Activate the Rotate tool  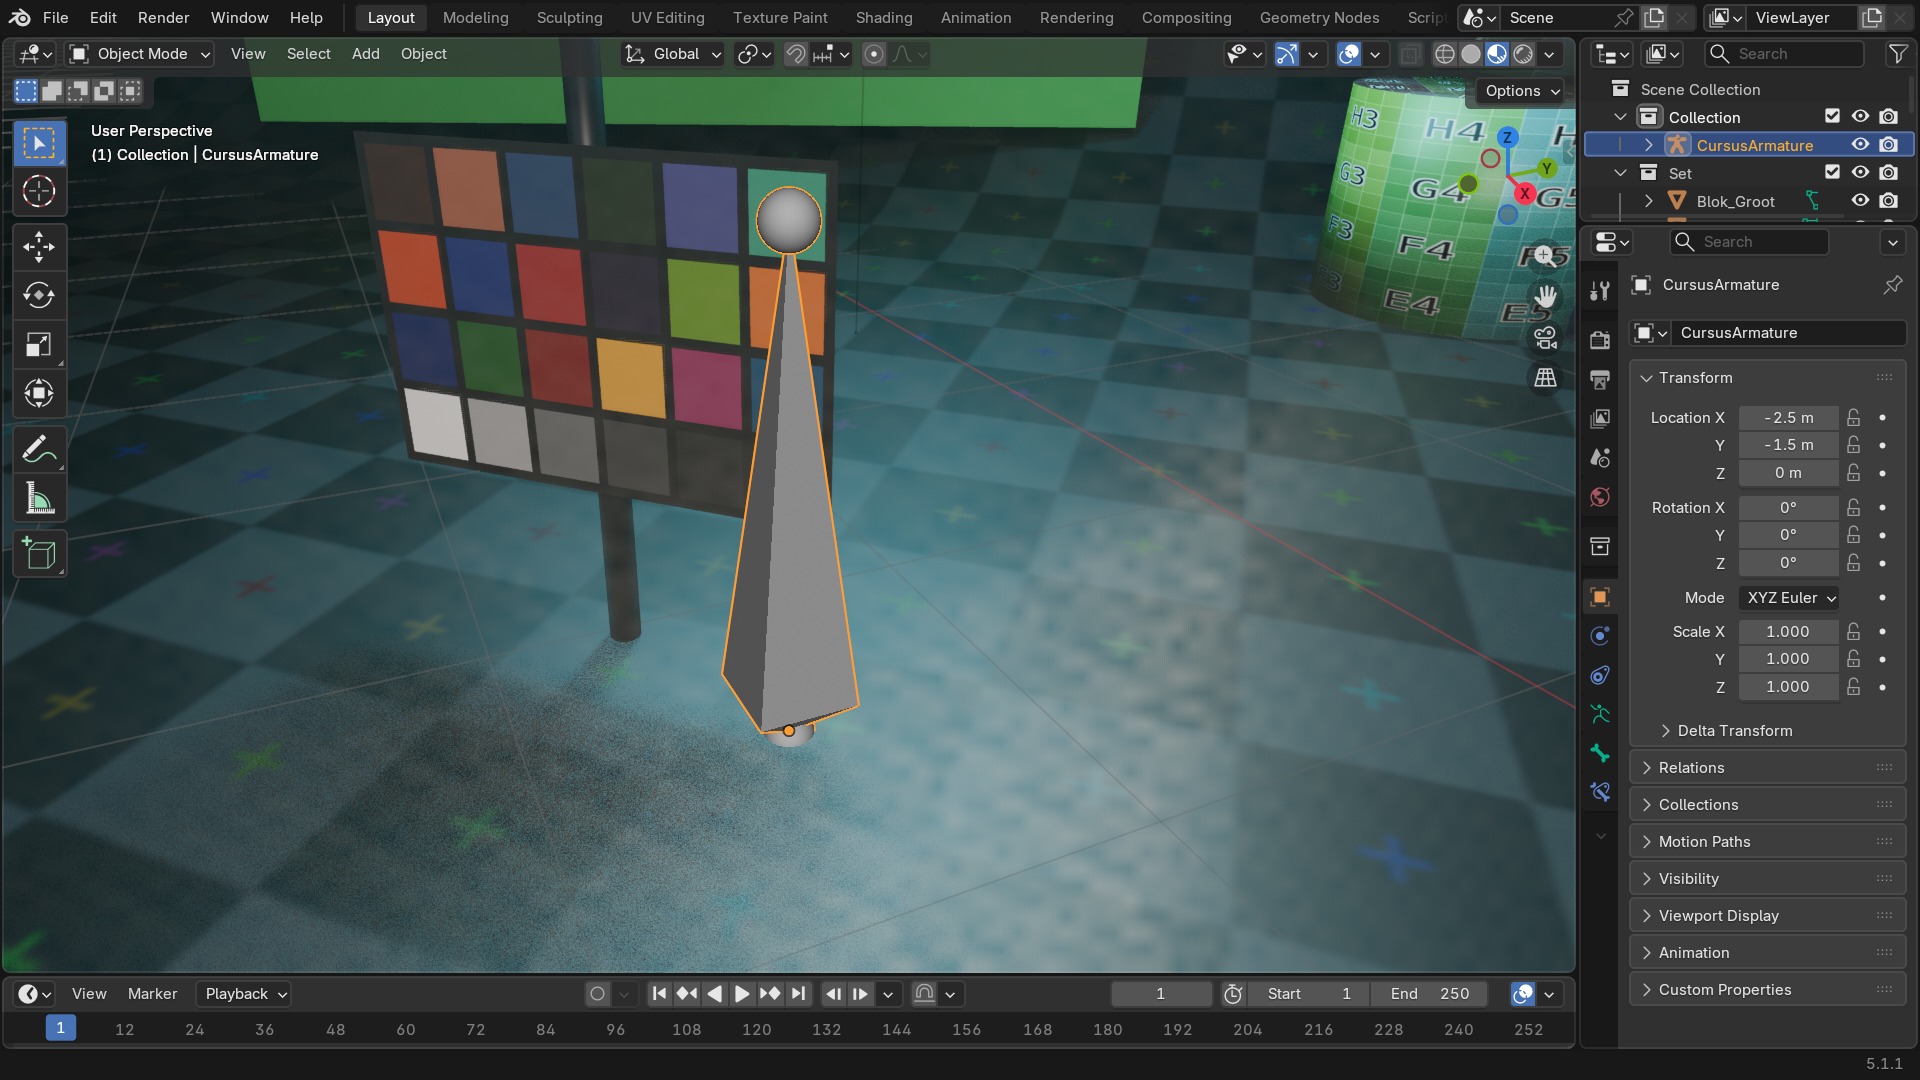tap(39, 295)
